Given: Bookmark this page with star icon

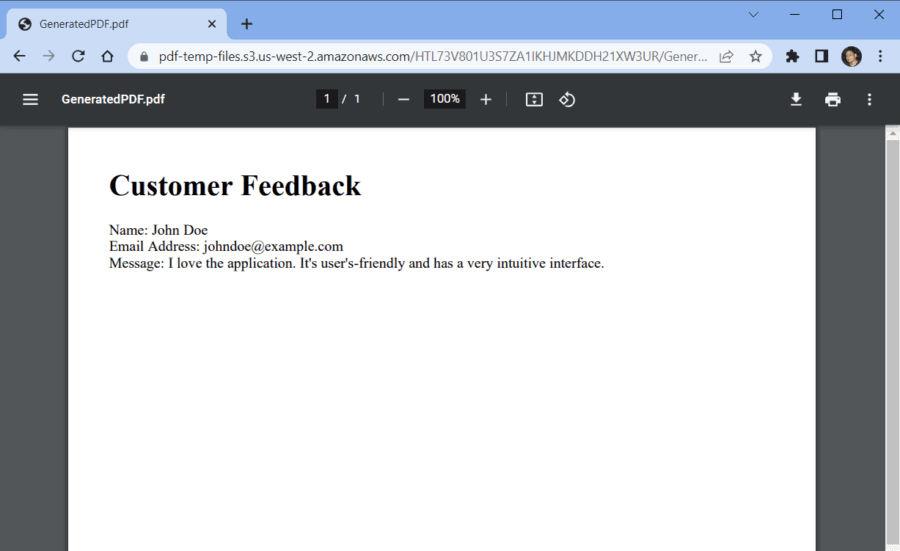Looking at the screenshot, I should click(x=755, y=56).
